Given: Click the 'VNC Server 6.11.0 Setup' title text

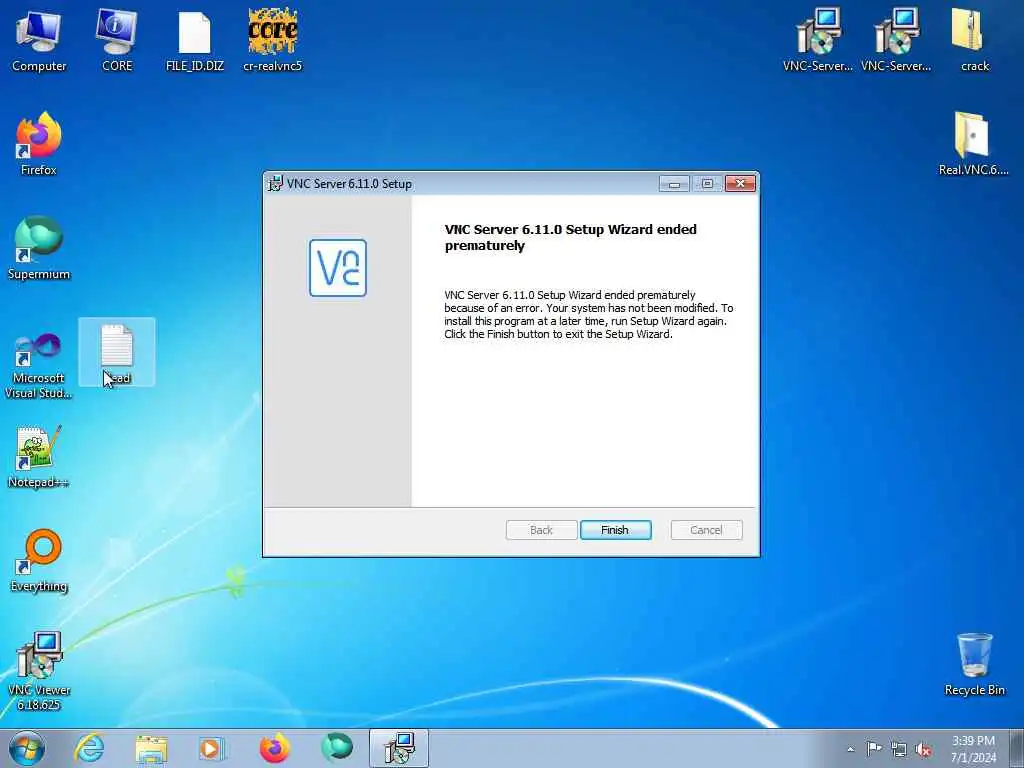Looking at the screenshot, I should (x=349, y=184).
